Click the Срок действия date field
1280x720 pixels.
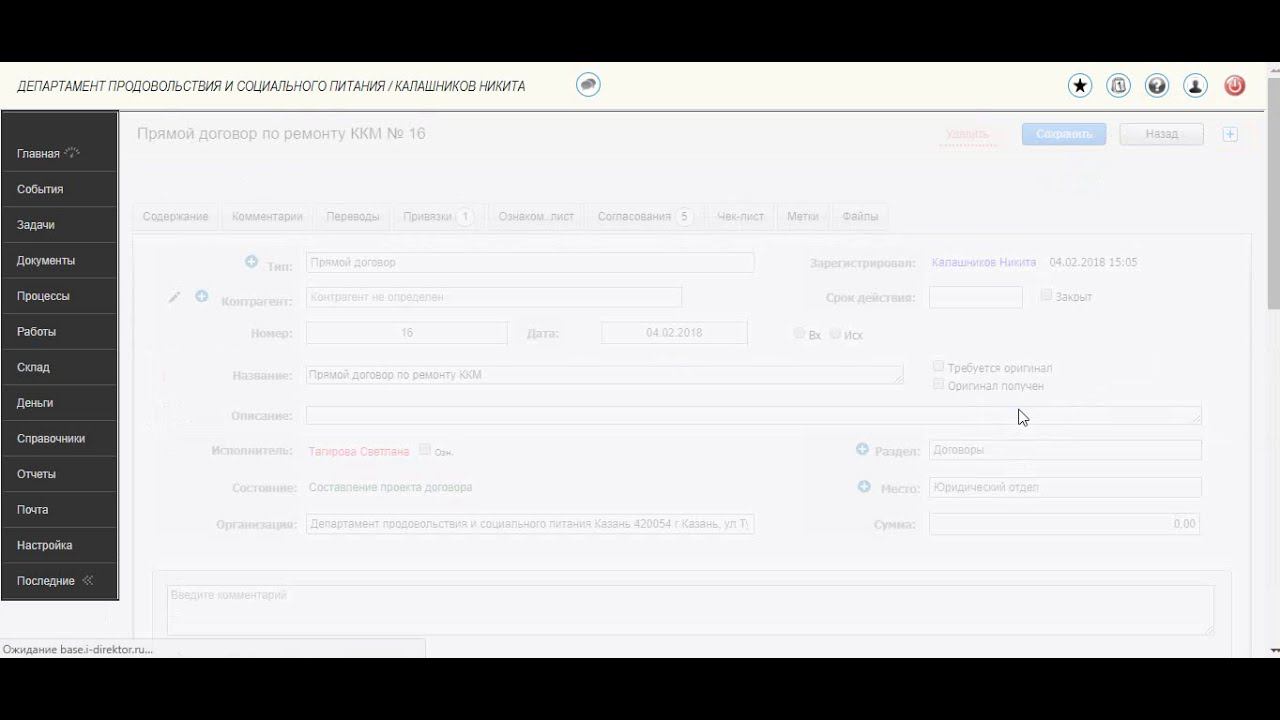click(975, 297)
